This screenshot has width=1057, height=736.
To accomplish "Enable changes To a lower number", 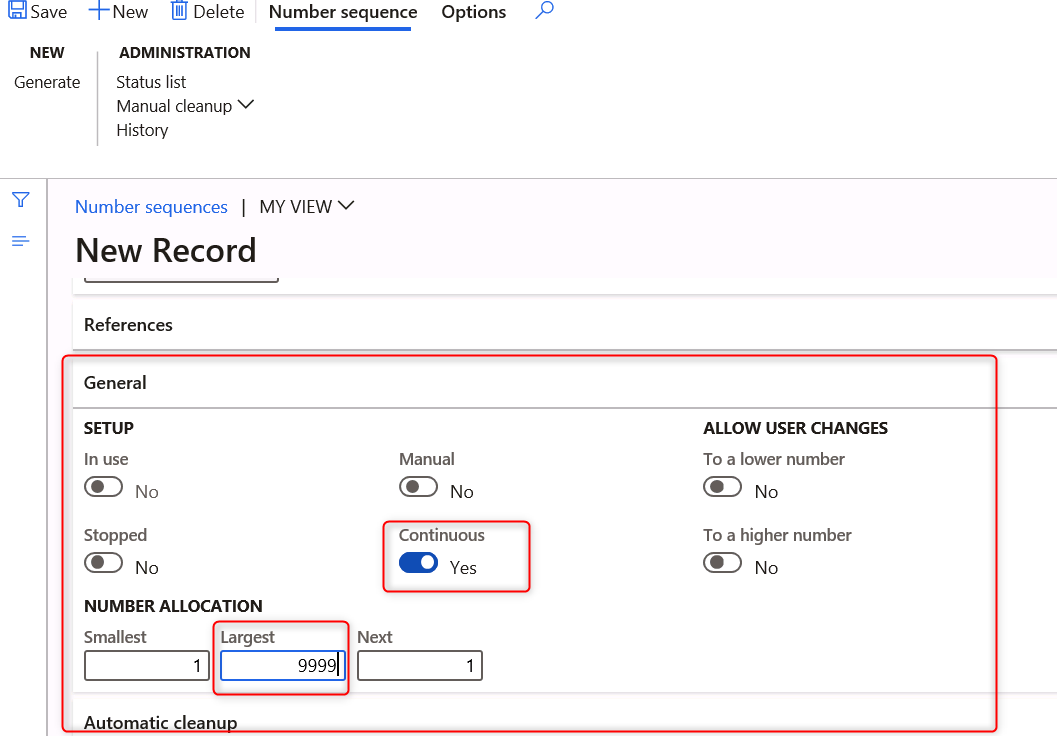I will click(722, 486).
